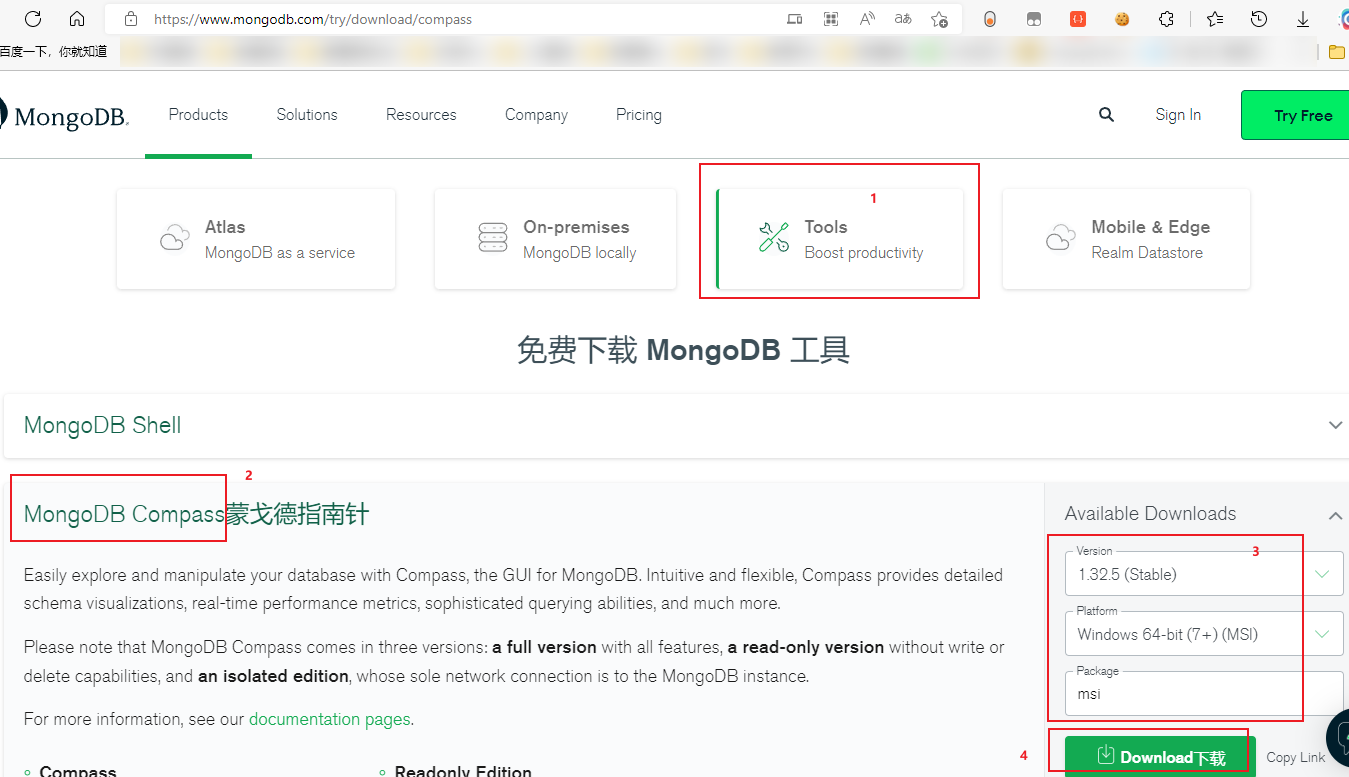1349x777 pixels.
Task: Click the Copy Link text
Action: (x=1296, y=757)
